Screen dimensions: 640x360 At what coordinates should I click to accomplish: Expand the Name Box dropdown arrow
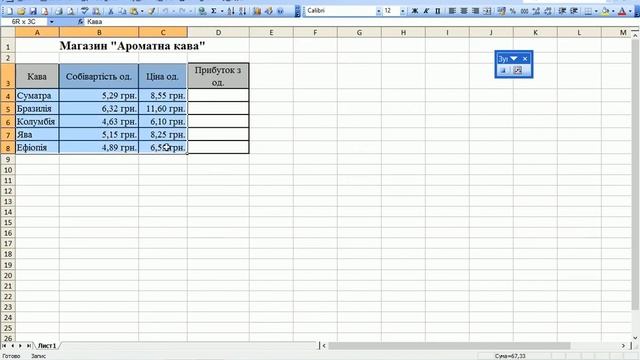[x=52, y=22]
